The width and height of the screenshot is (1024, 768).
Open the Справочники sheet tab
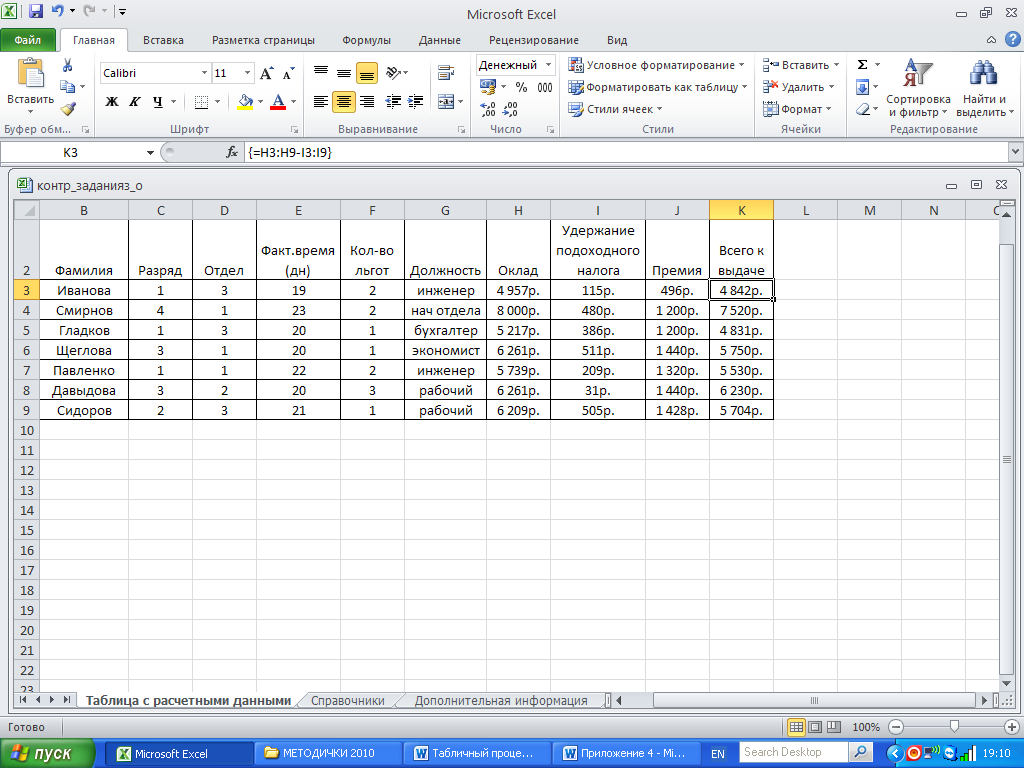(347, 701)
